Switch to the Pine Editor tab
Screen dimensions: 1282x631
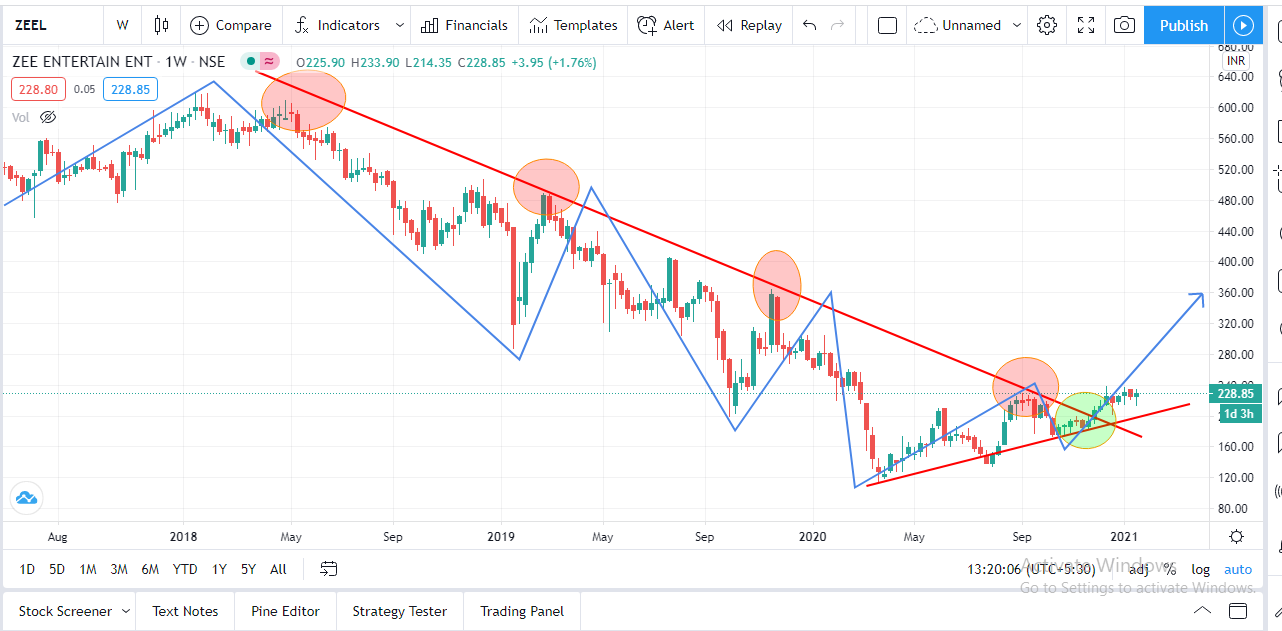point(285,611)
